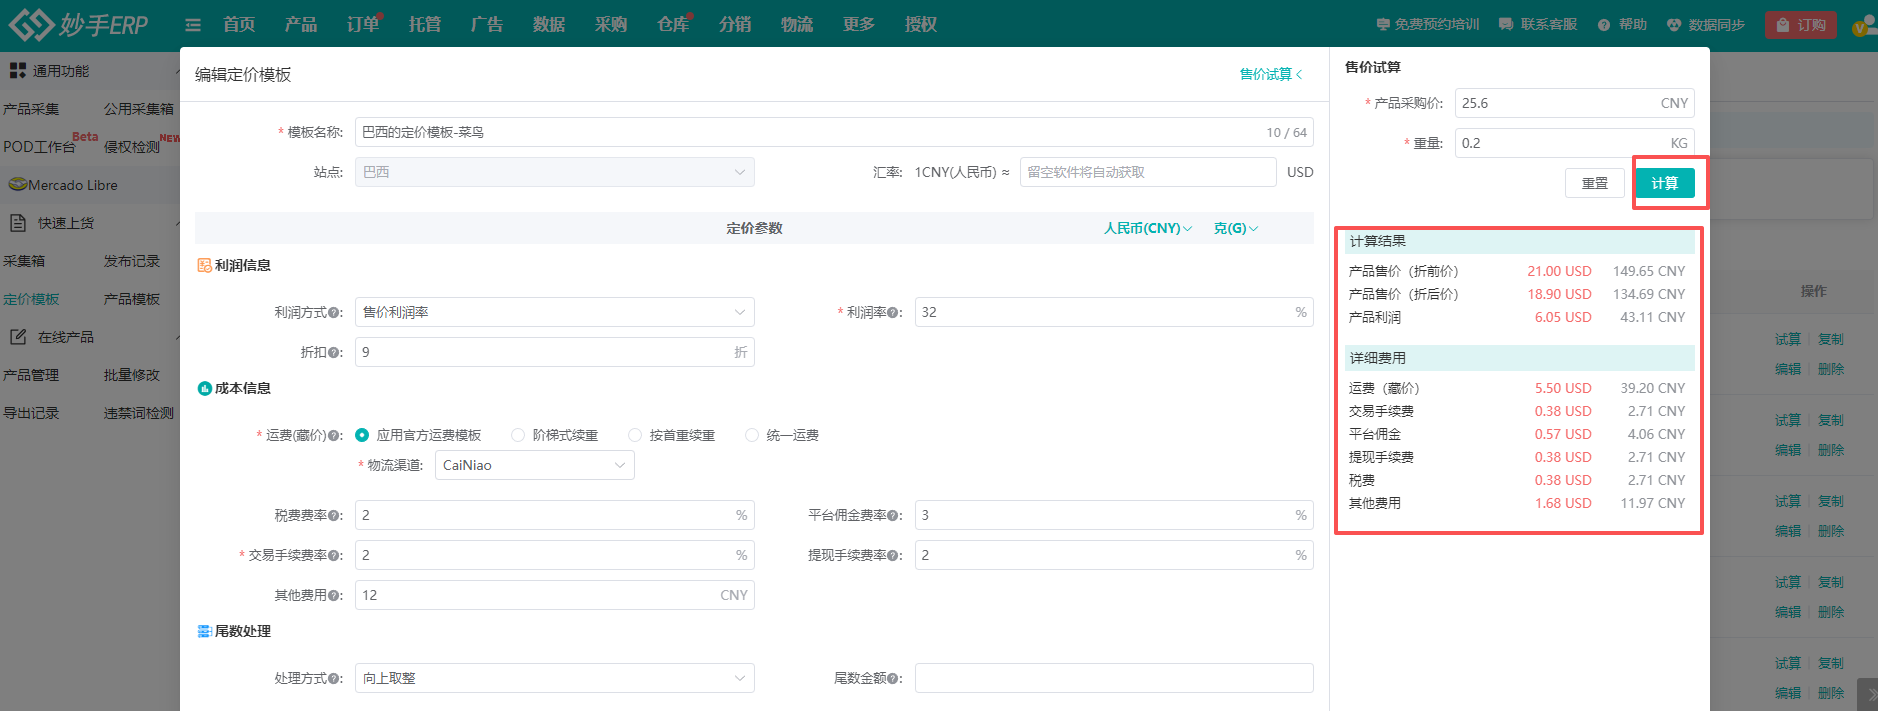Image resolution: width=1878 pixels, height=711 pixels.
Task: Click the 妙手ERP logo
Action: 78,24
